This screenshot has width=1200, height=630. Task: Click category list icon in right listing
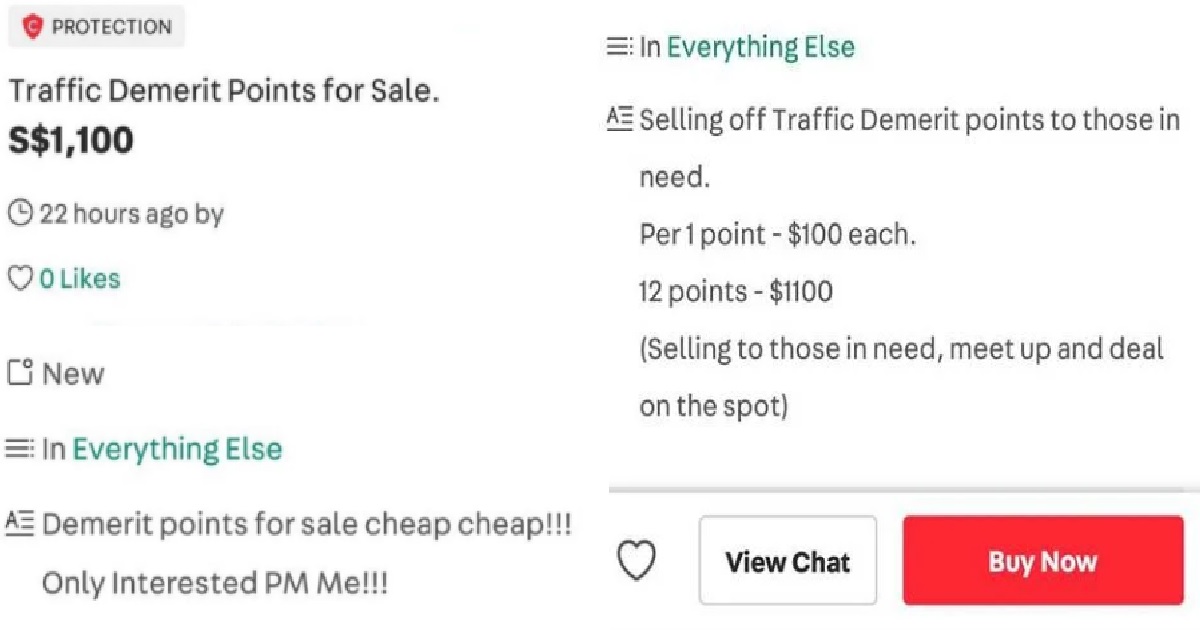pos(620,47)
